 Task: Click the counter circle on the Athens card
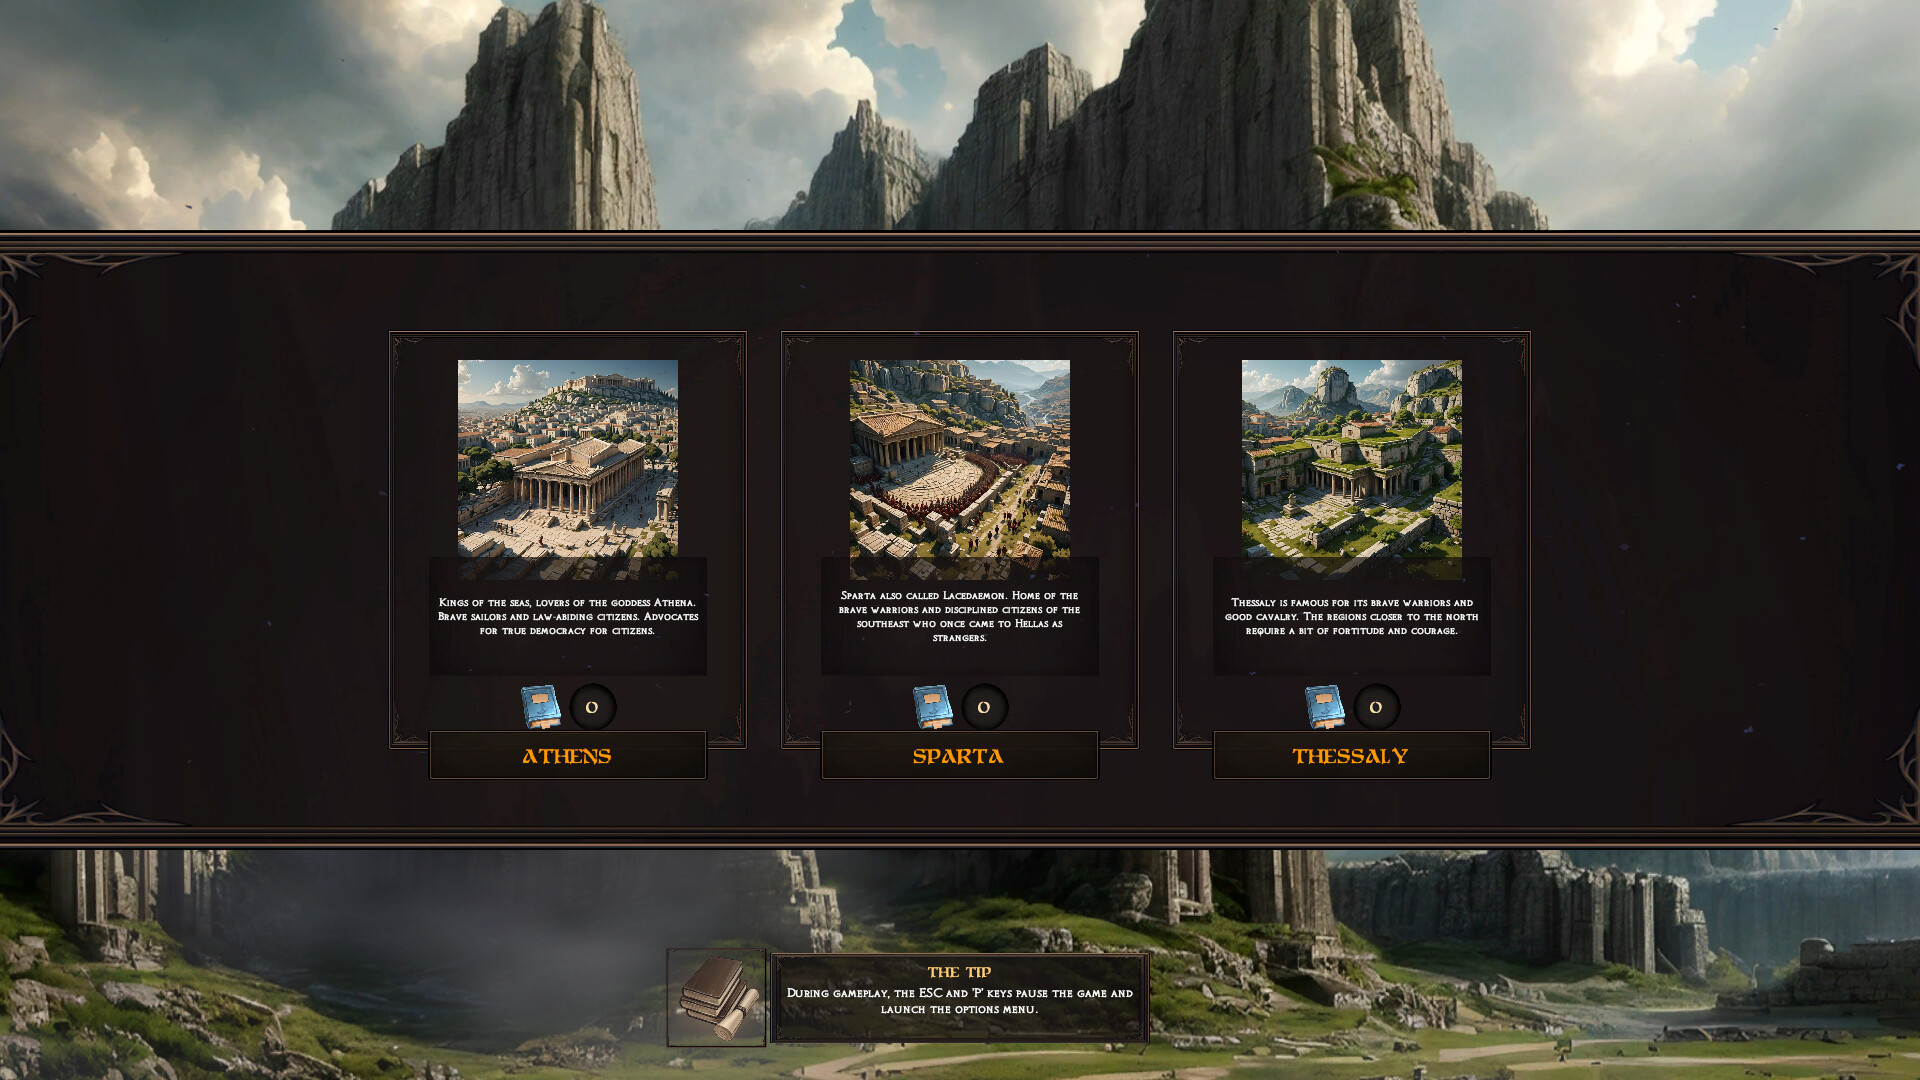pyautogui.click(x=592, y=706)
